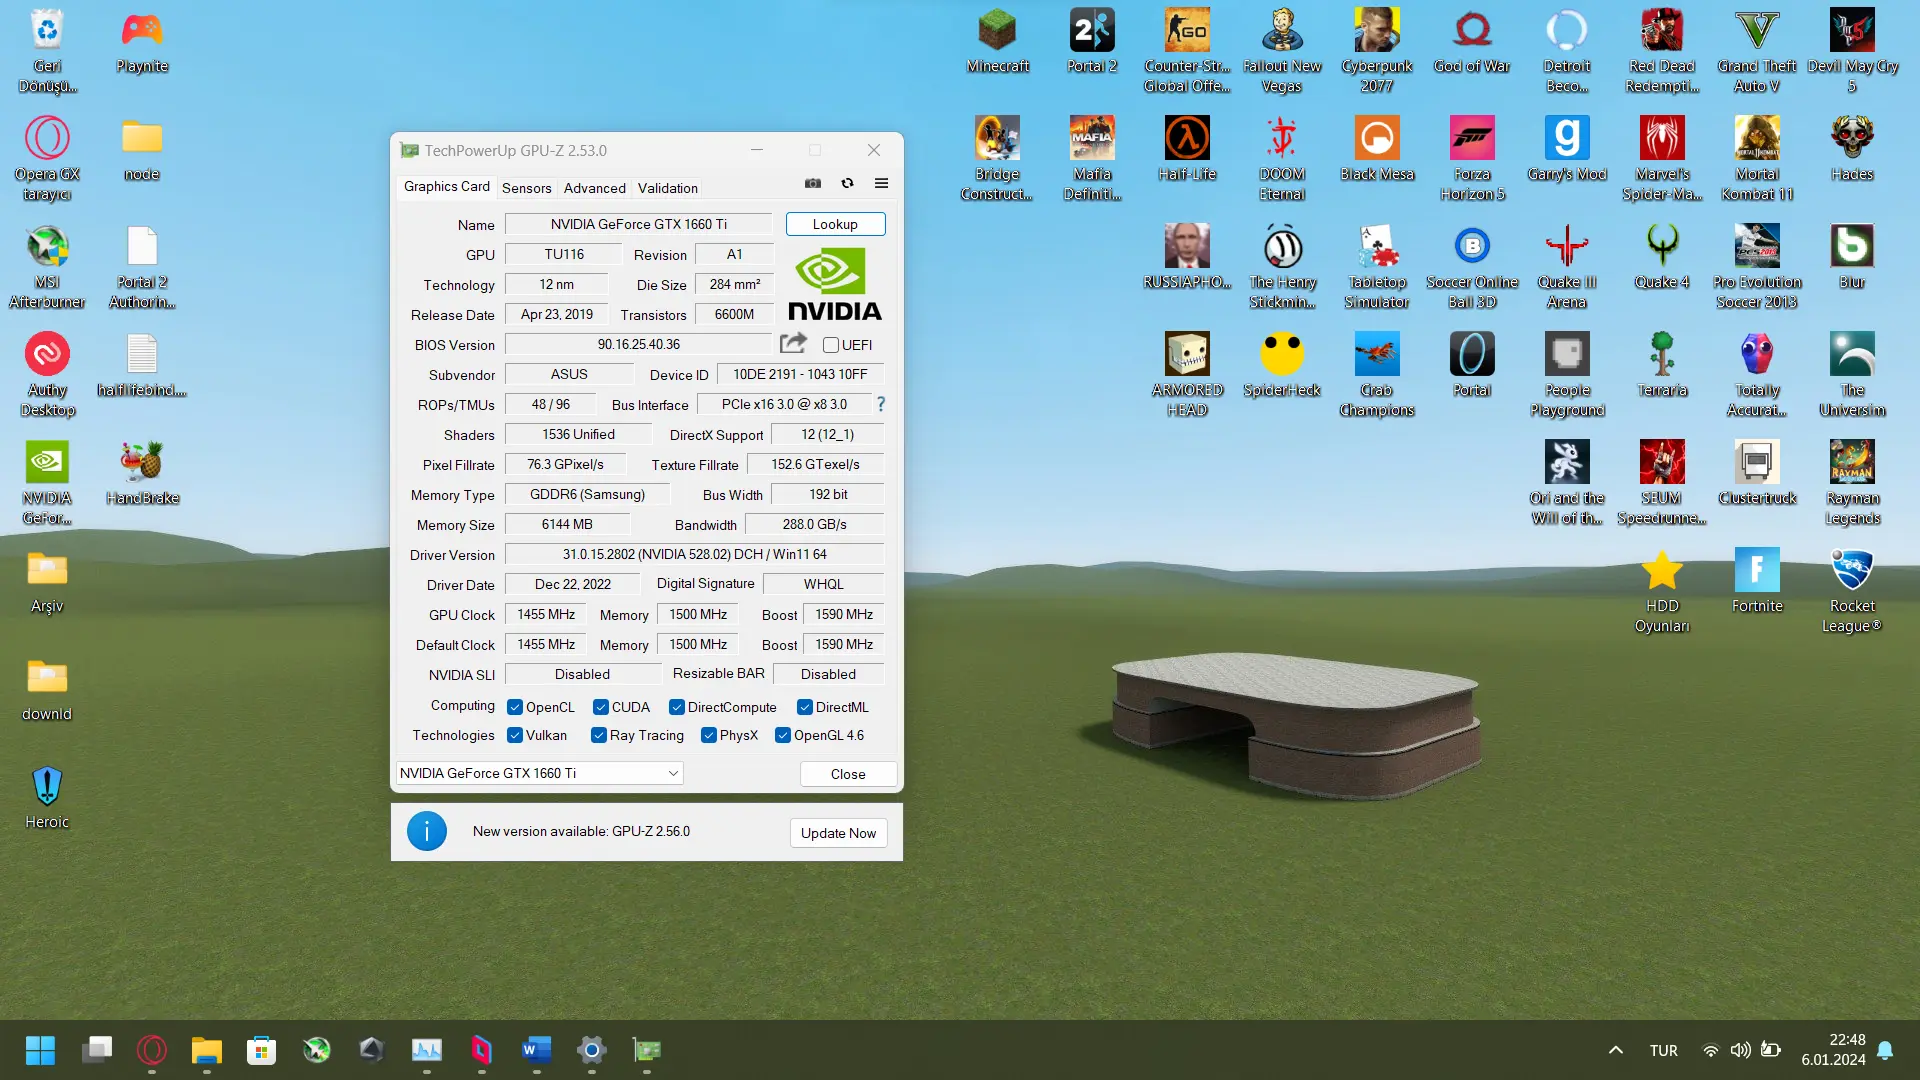The image size is (1920, 1080).
Task: Open the clock and date flyout
Action: tap(1833, 1050)
